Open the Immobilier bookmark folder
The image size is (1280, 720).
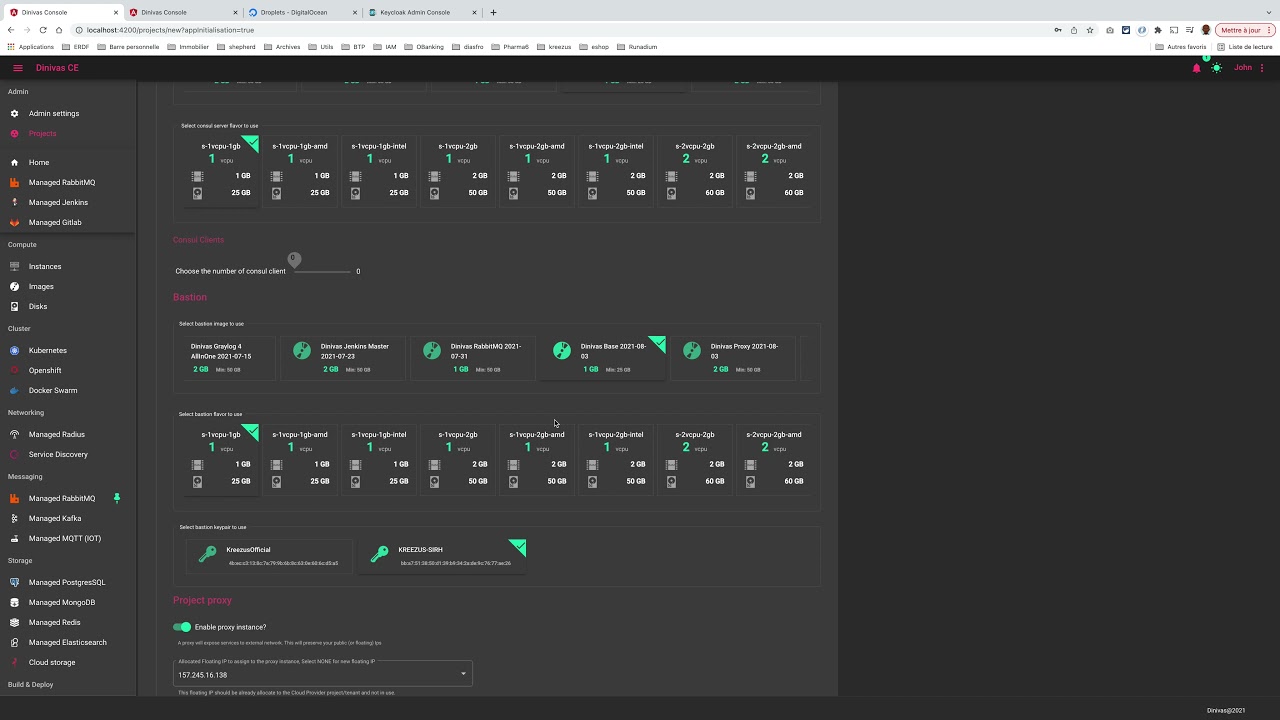coord(189,47)
